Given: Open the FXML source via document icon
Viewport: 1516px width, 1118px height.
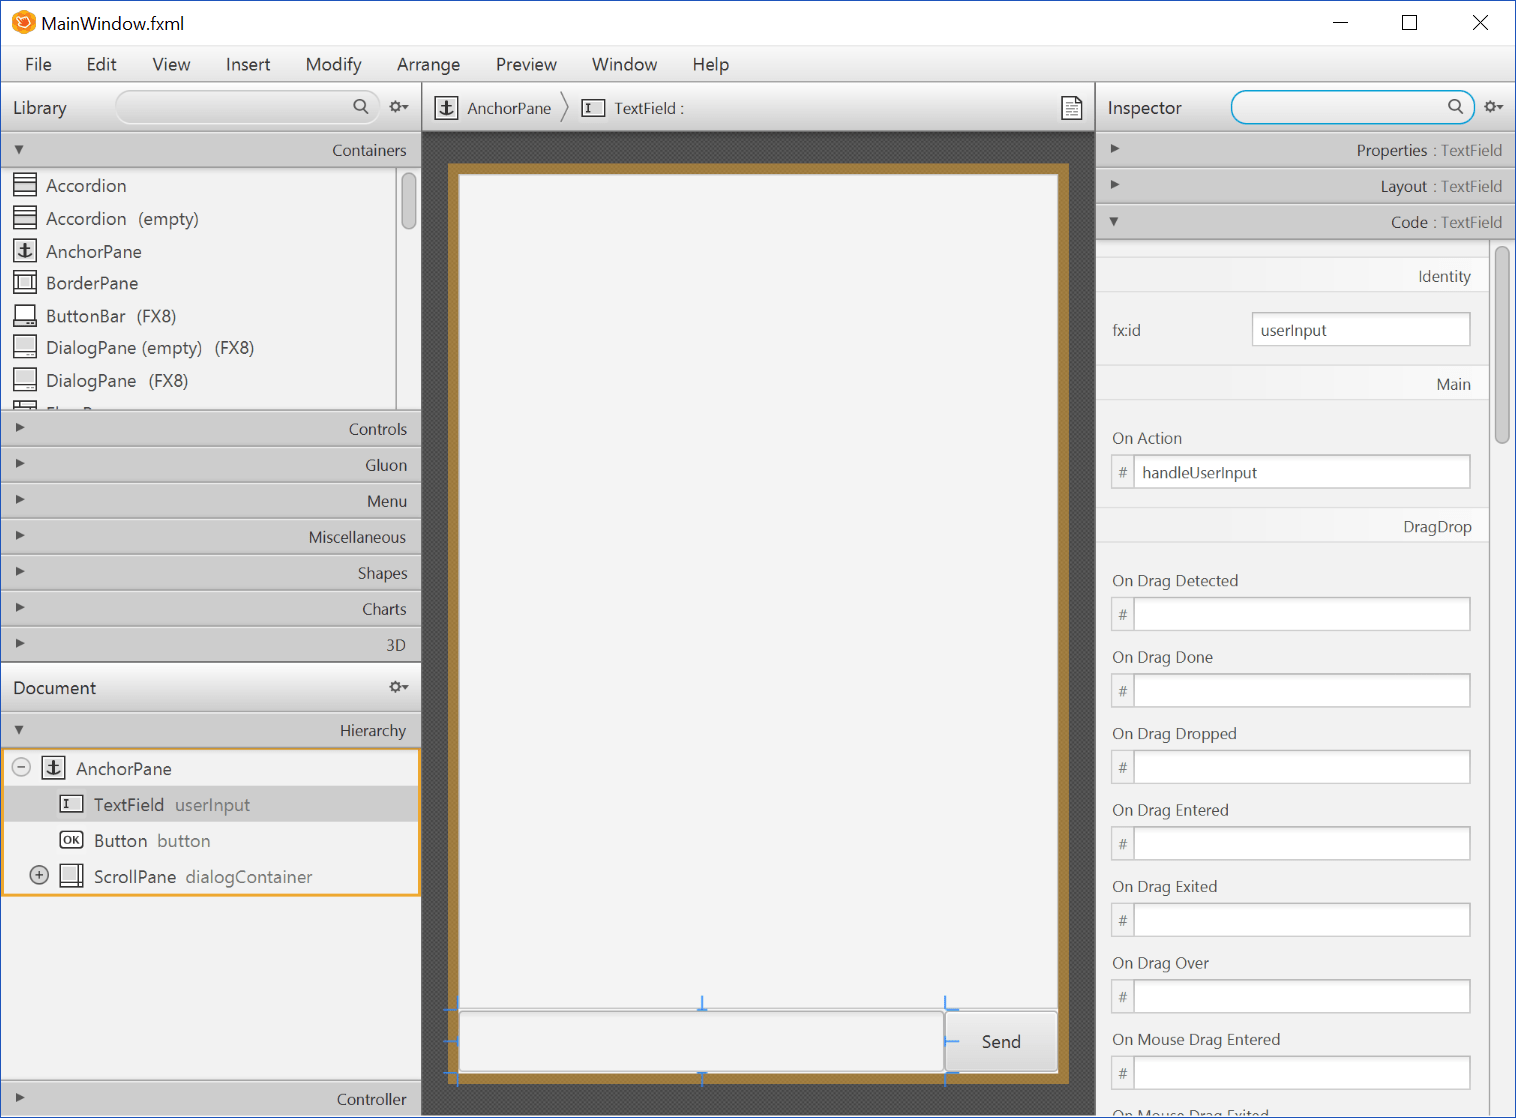Looking at the screenshot, I should (x=1071, y=107).
